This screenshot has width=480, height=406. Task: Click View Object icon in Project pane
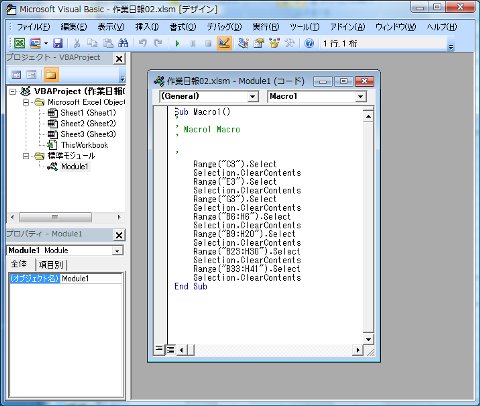(32, 75)
